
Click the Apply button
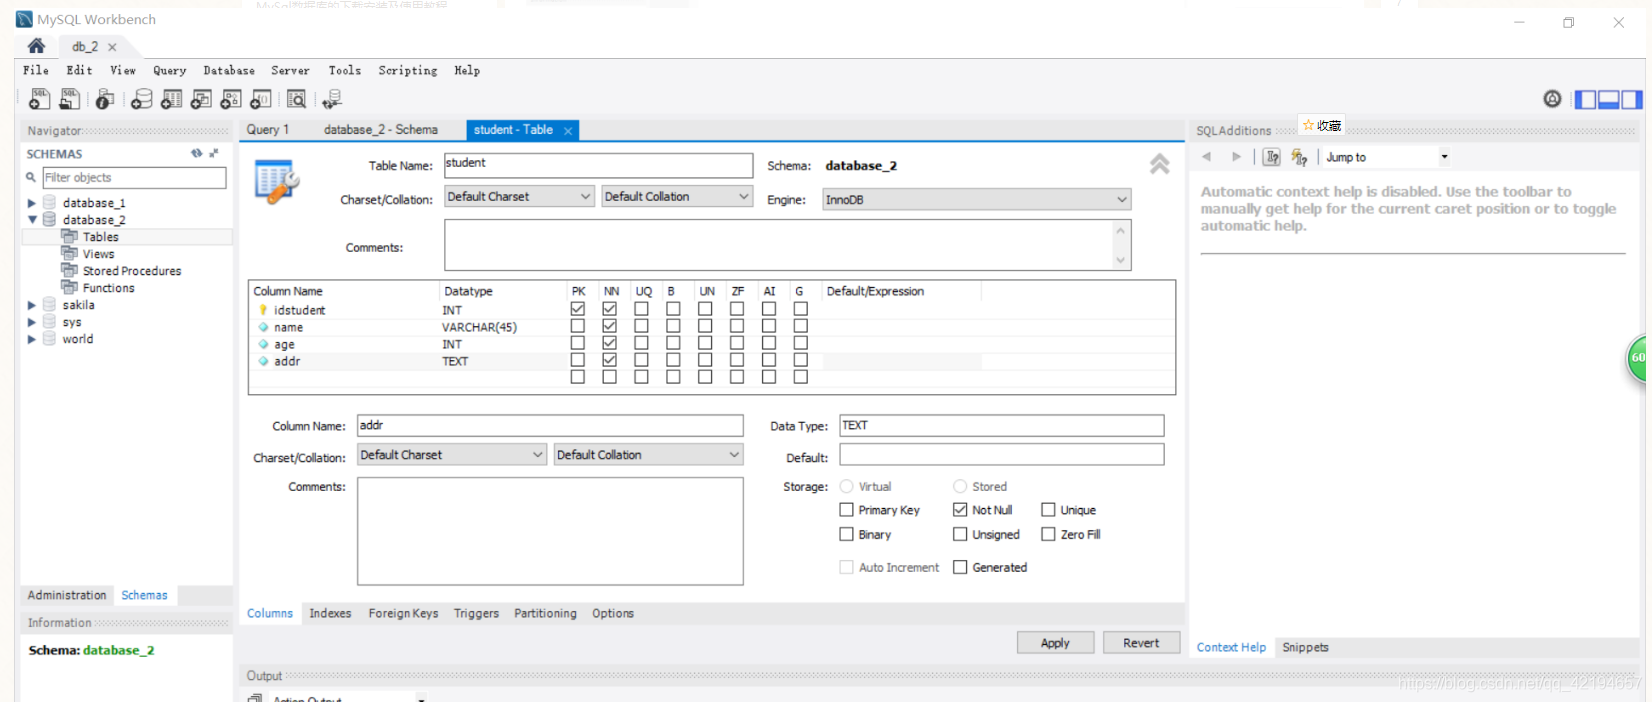click(x=1055, y=643)
